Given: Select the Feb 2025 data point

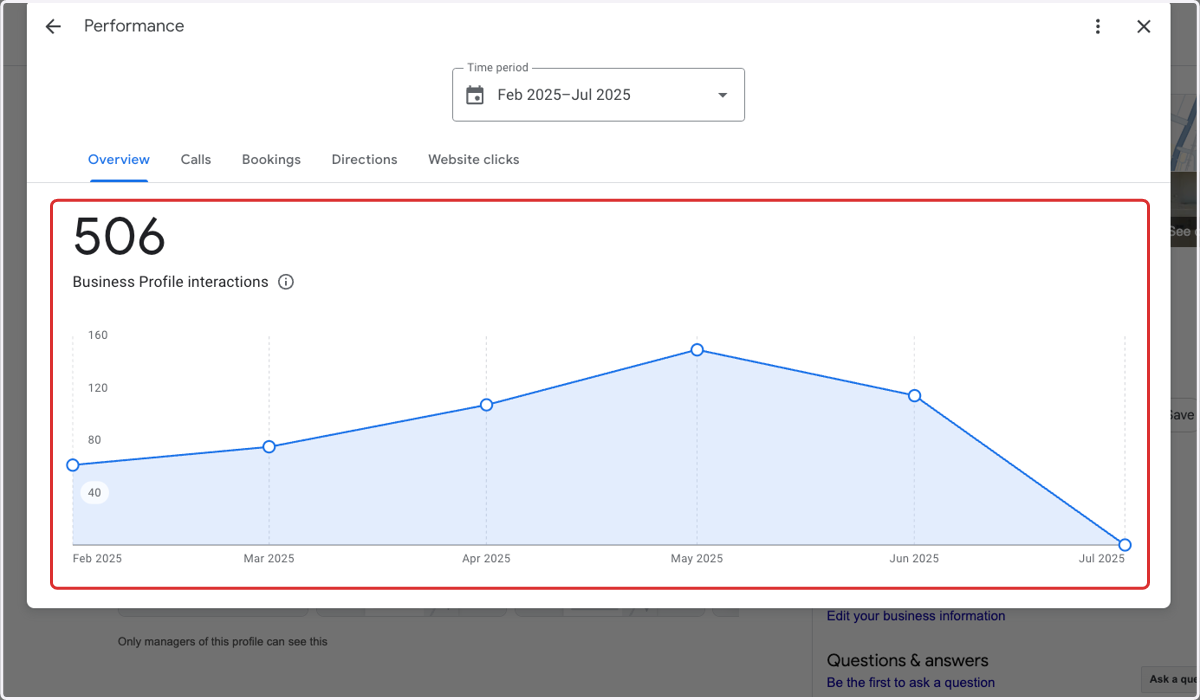Looking at the screenshot, I should (73, 465).
